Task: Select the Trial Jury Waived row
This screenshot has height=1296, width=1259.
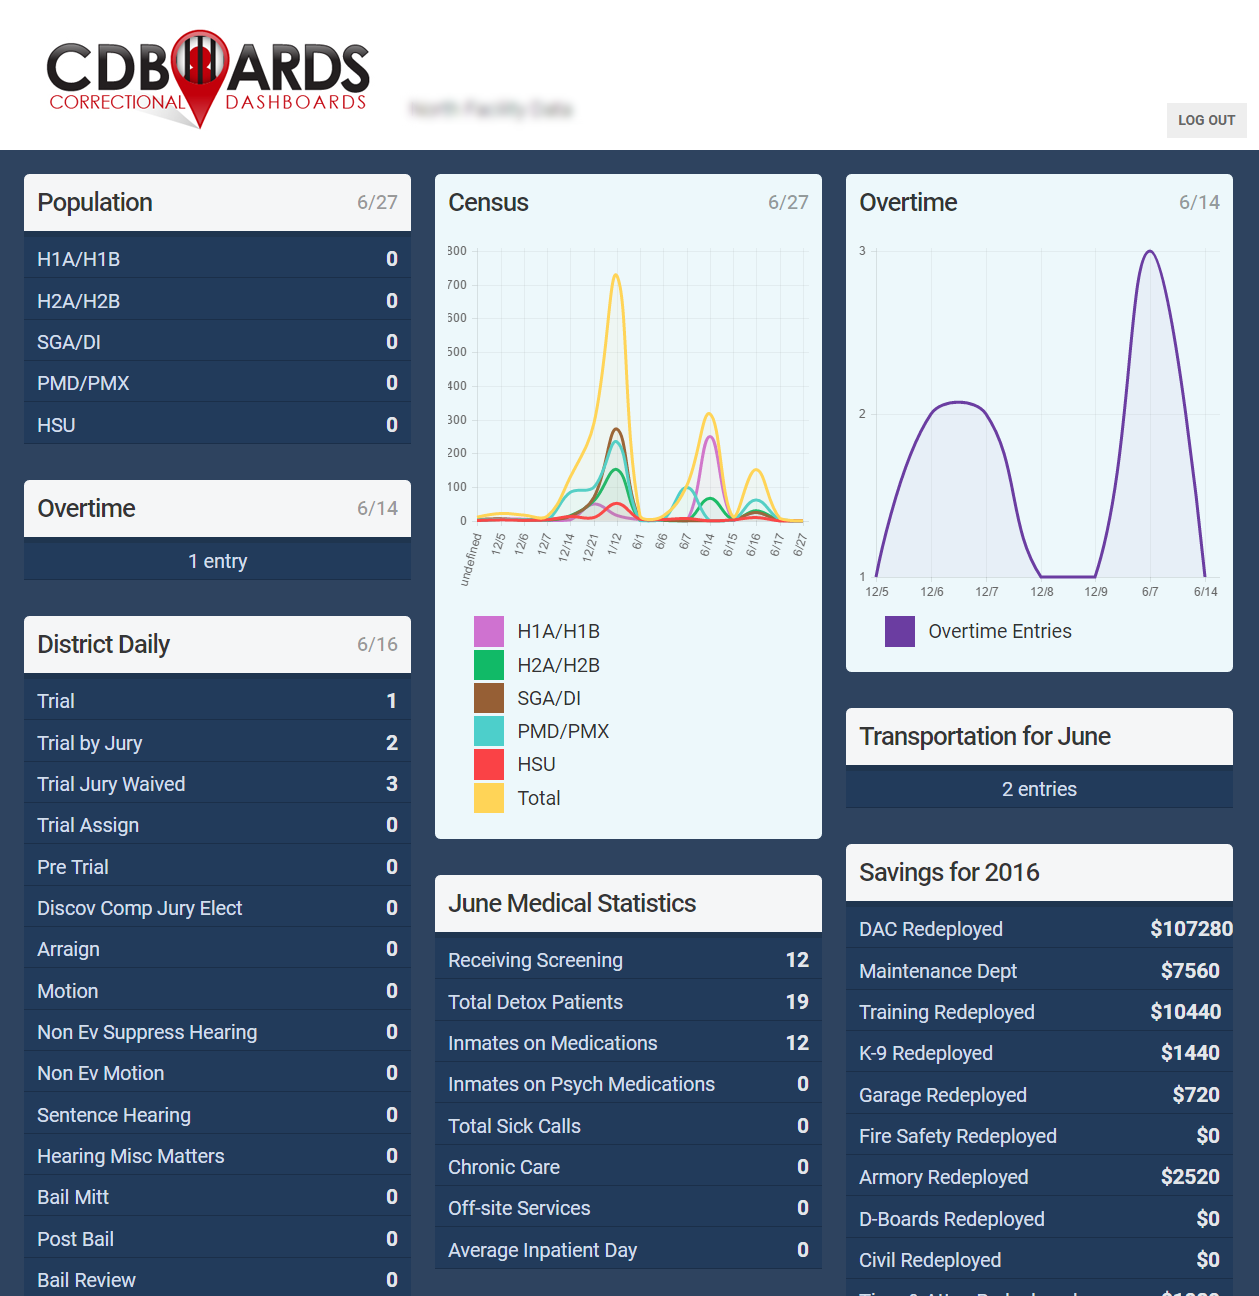Action: coord(217,784)
